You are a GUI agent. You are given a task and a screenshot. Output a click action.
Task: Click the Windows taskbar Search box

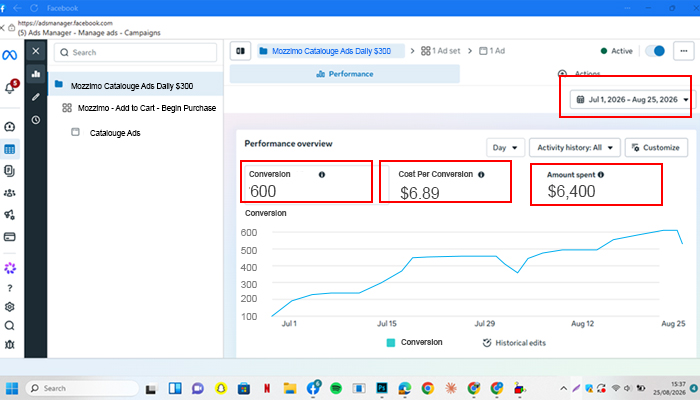pos(82,388)
